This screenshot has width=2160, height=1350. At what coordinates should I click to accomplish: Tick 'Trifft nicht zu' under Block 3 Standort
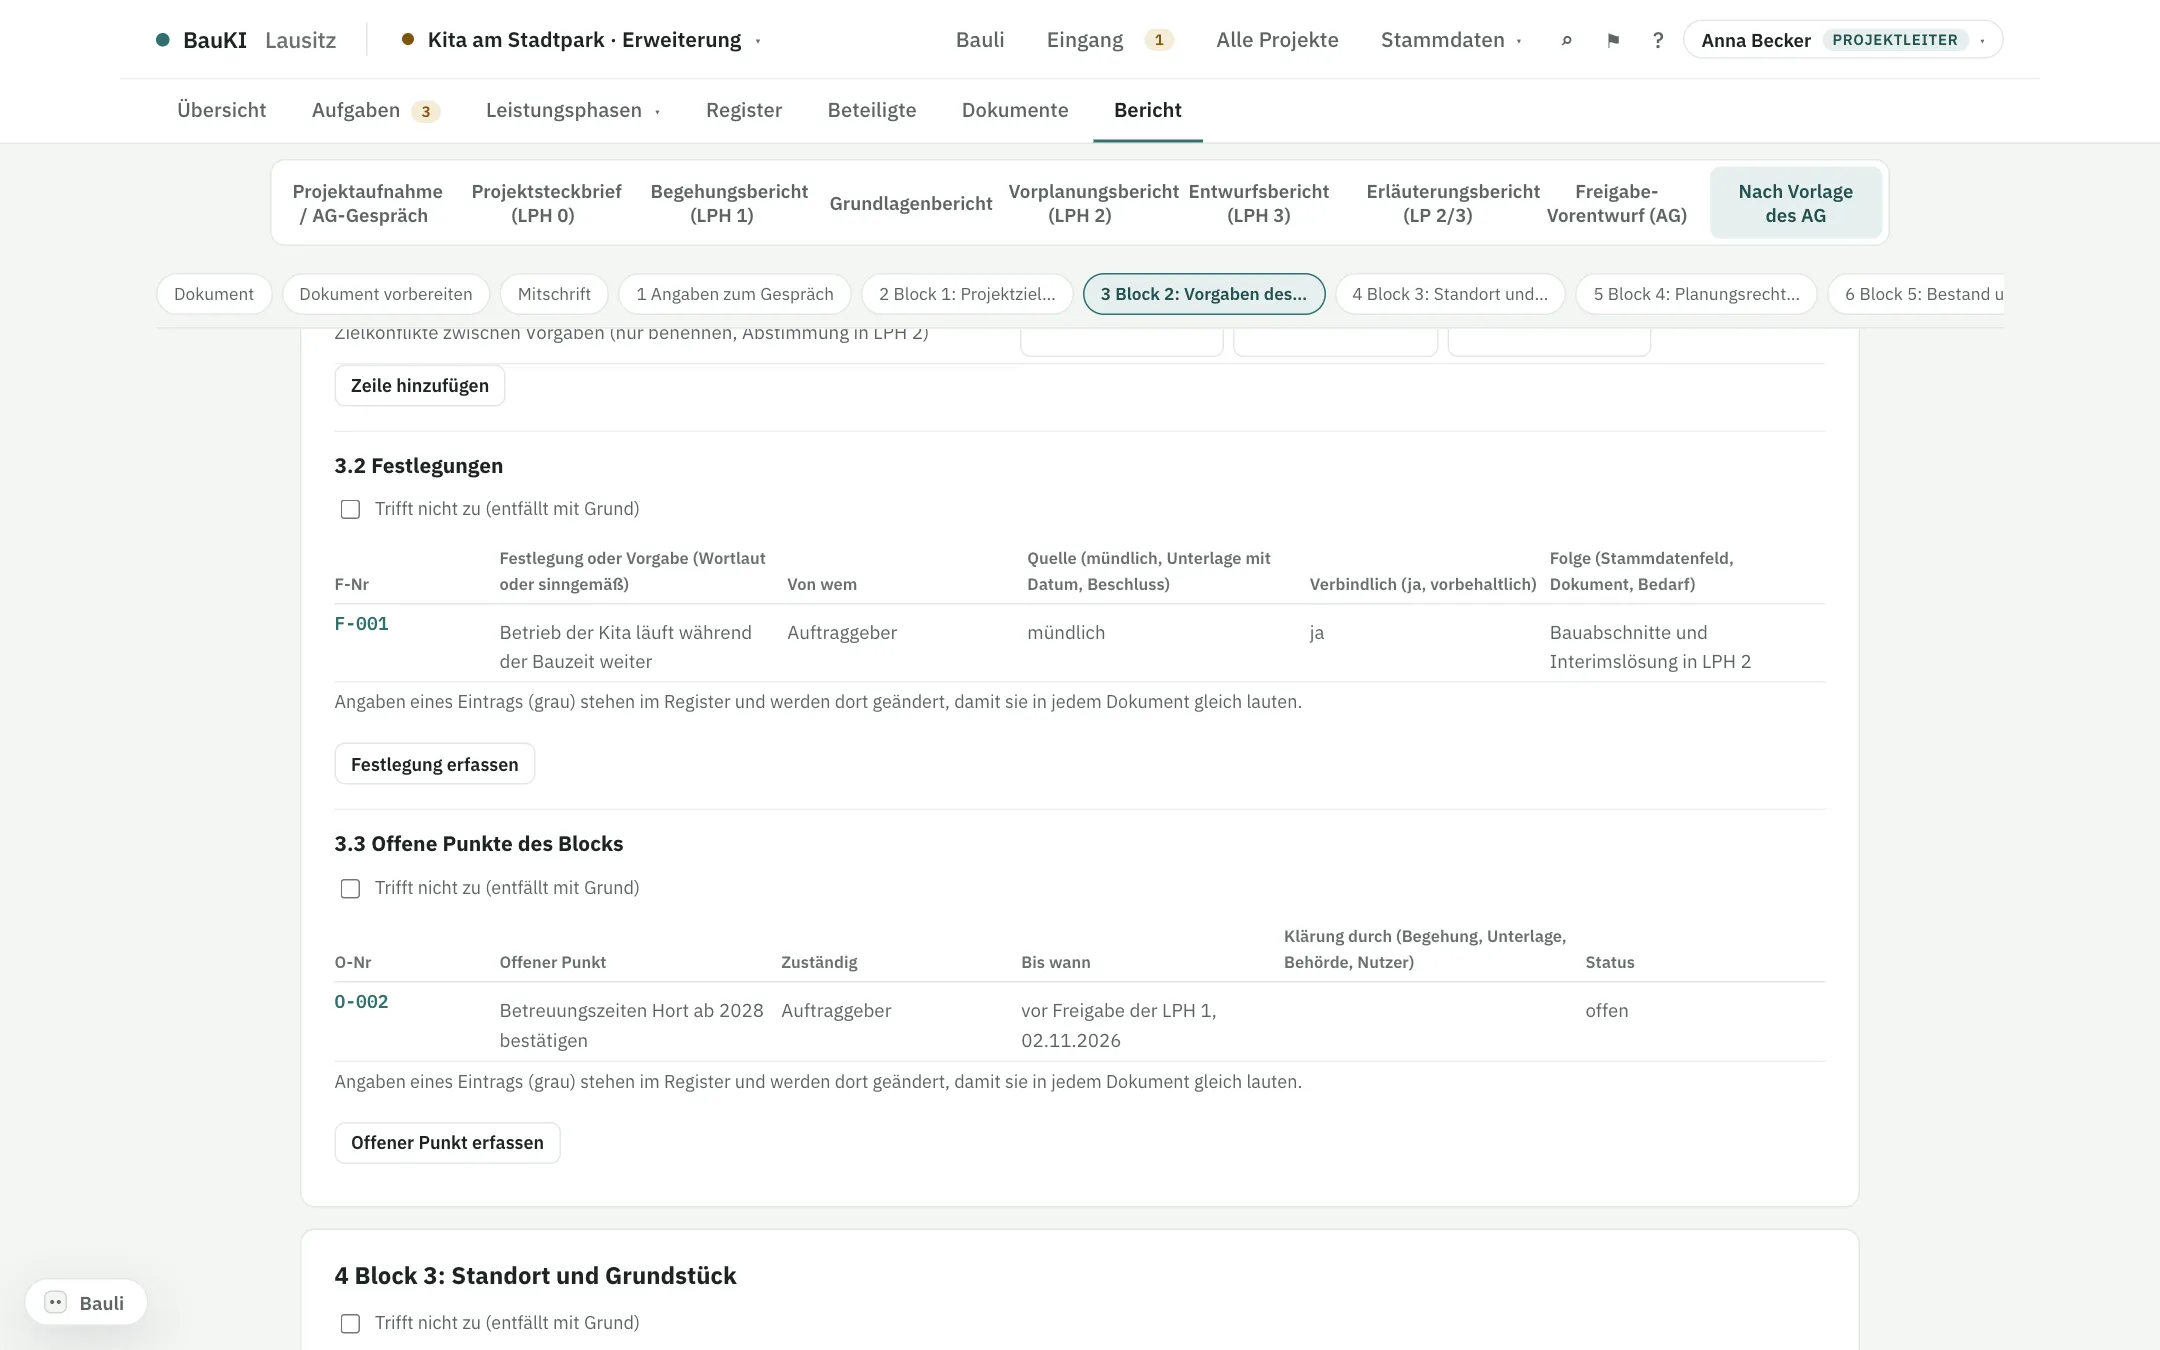tap(350, 1323)
